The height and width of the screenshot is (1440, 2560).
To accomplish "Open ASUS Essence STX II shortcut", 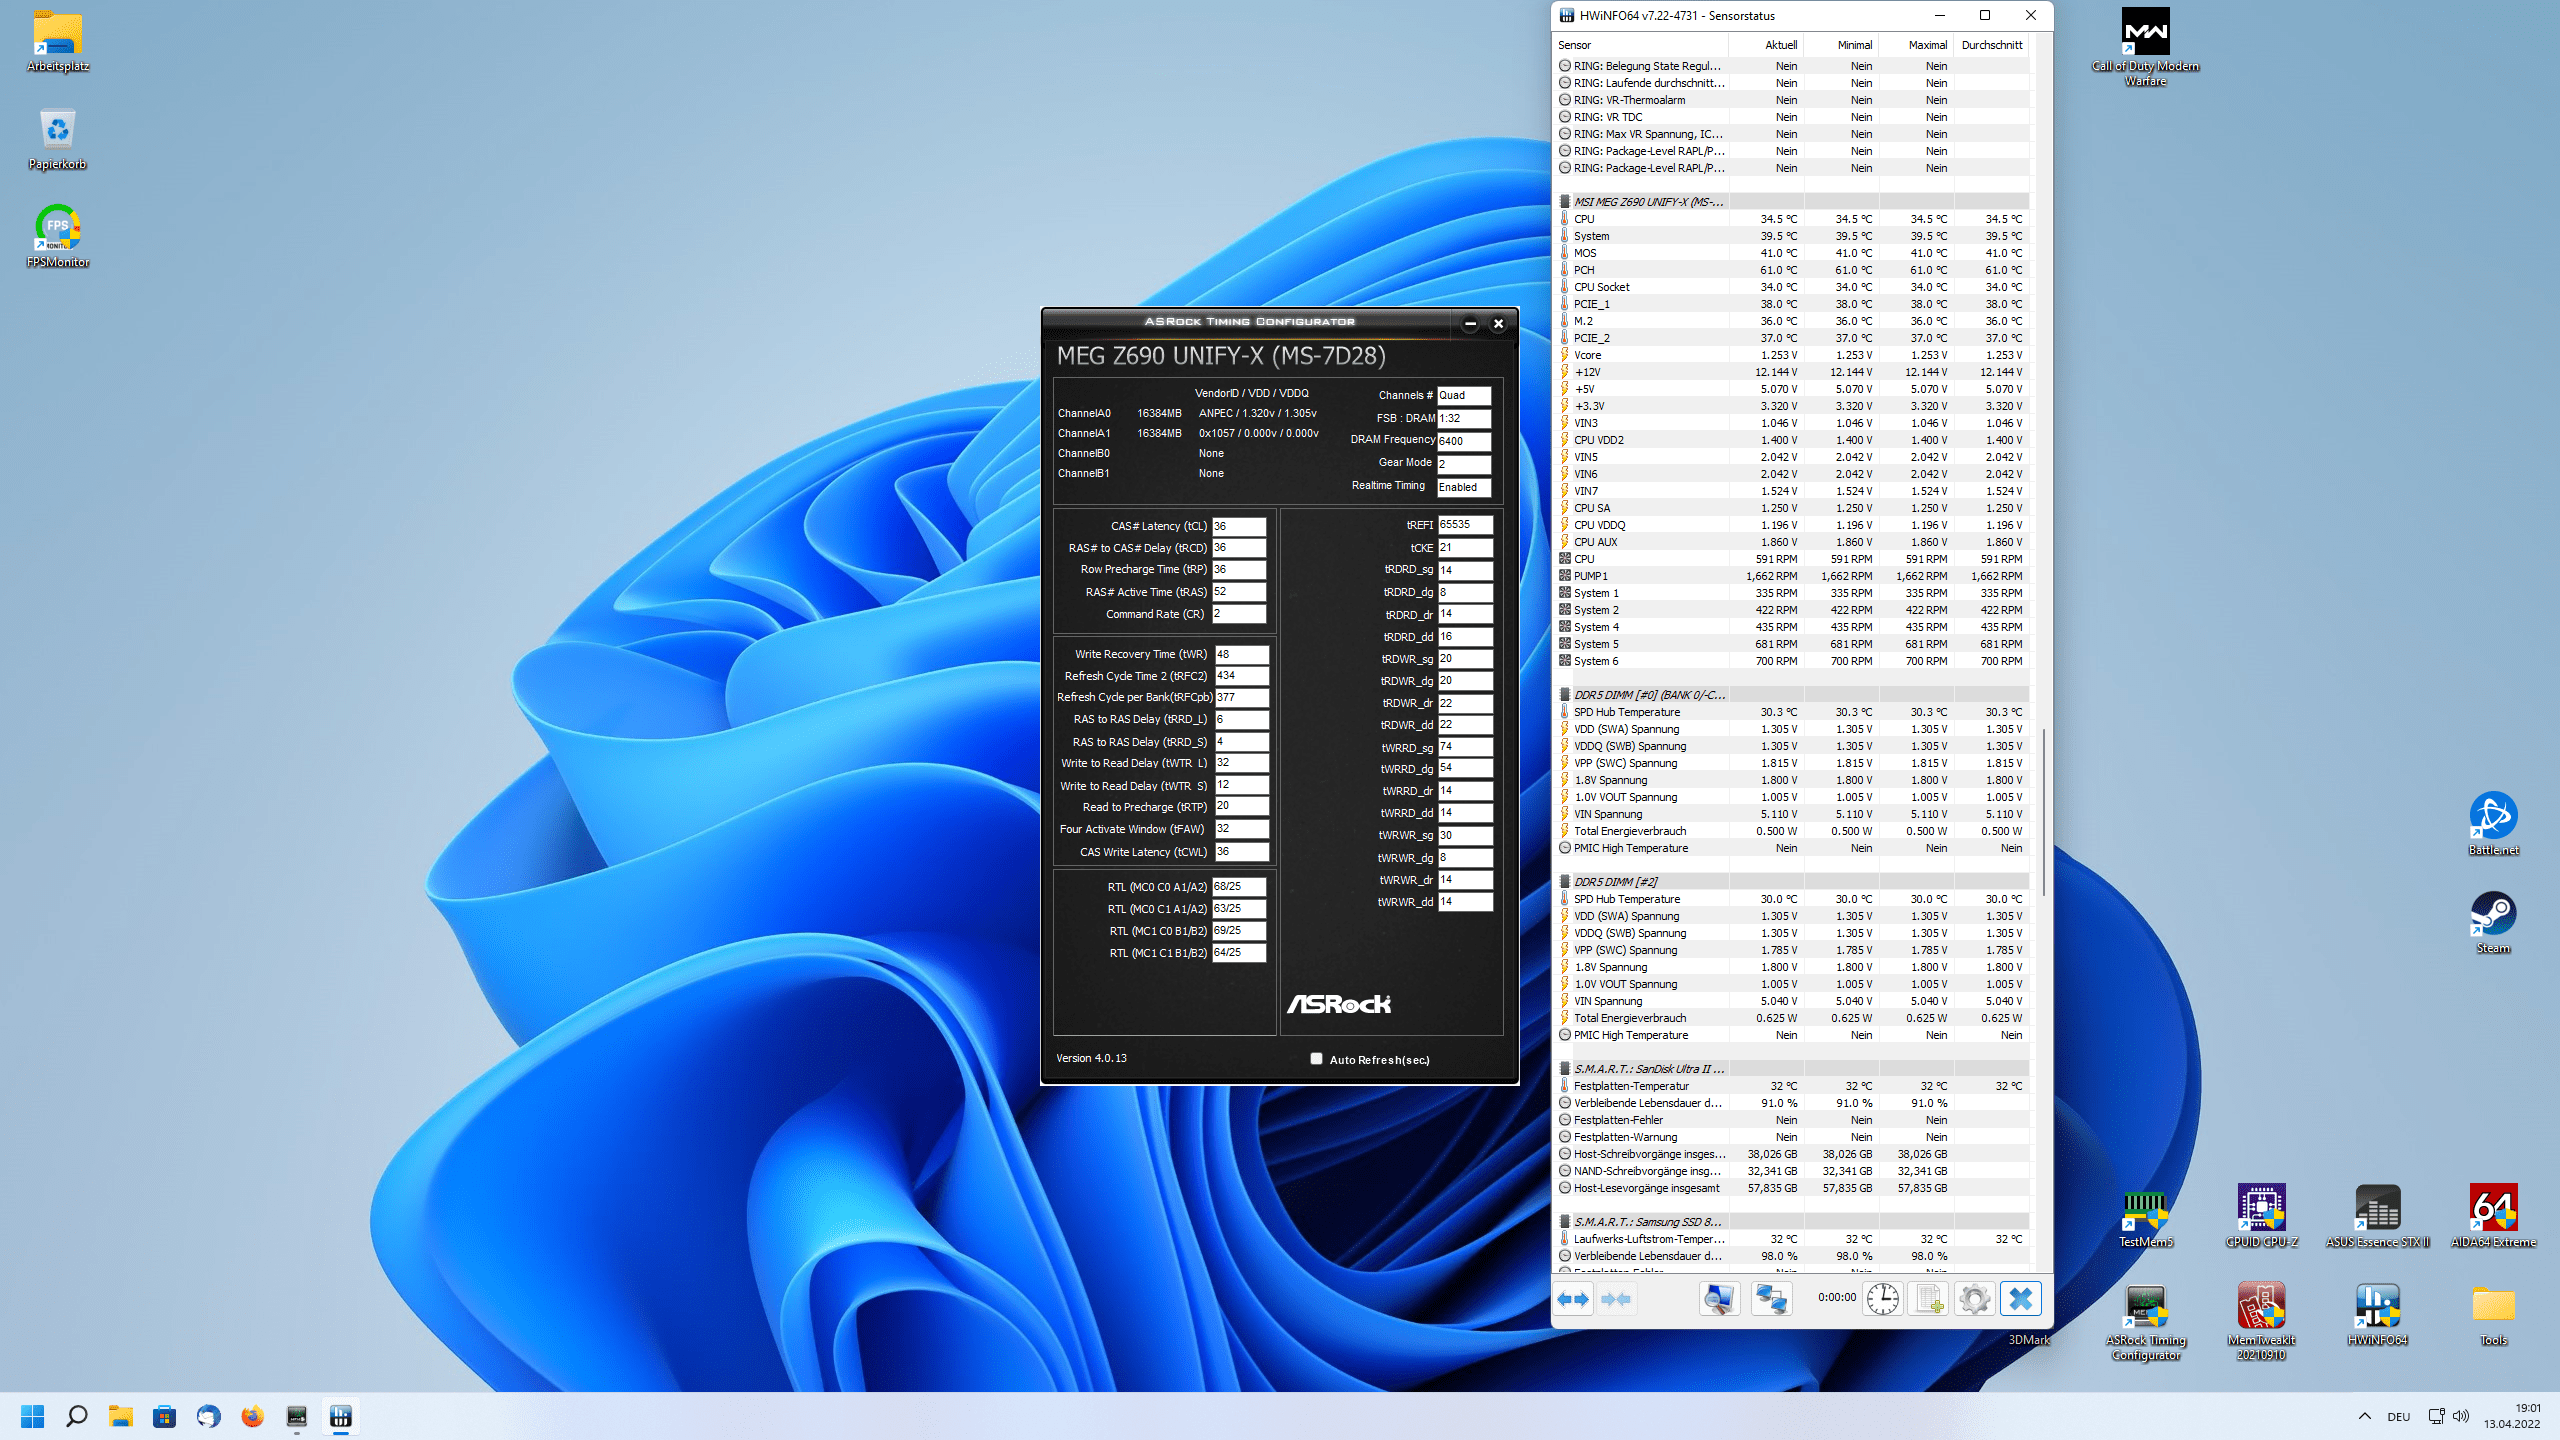I will coord(2377,1216).
